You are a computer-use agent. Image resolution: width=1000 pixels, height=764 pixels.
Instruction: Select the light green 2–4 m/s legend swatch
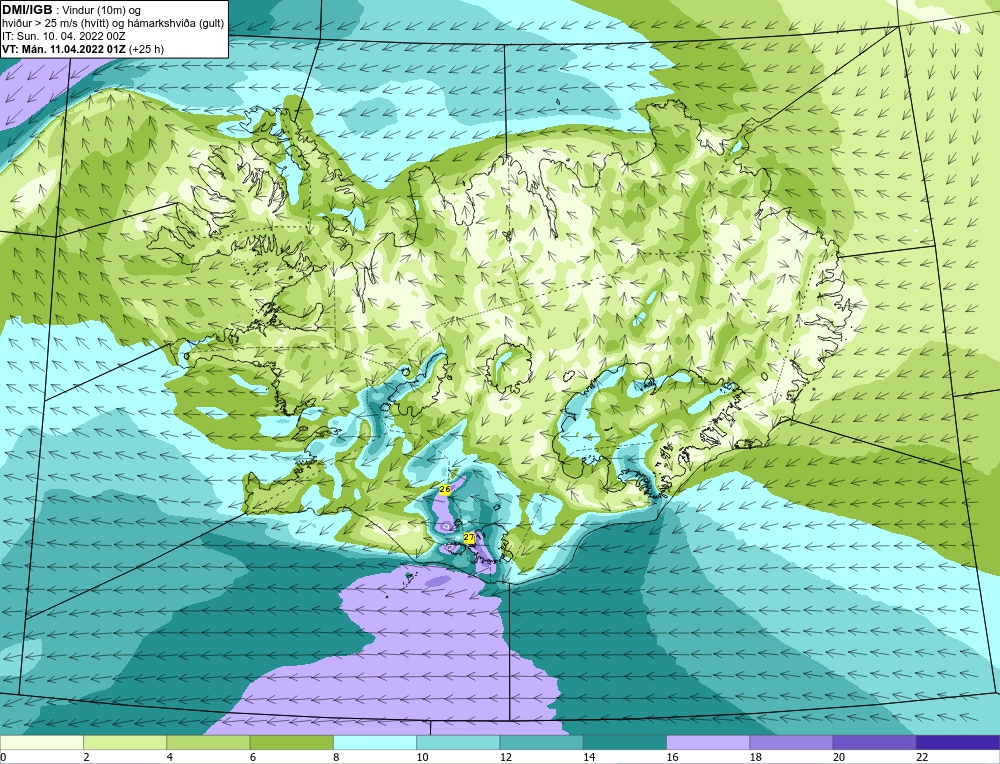125,743
